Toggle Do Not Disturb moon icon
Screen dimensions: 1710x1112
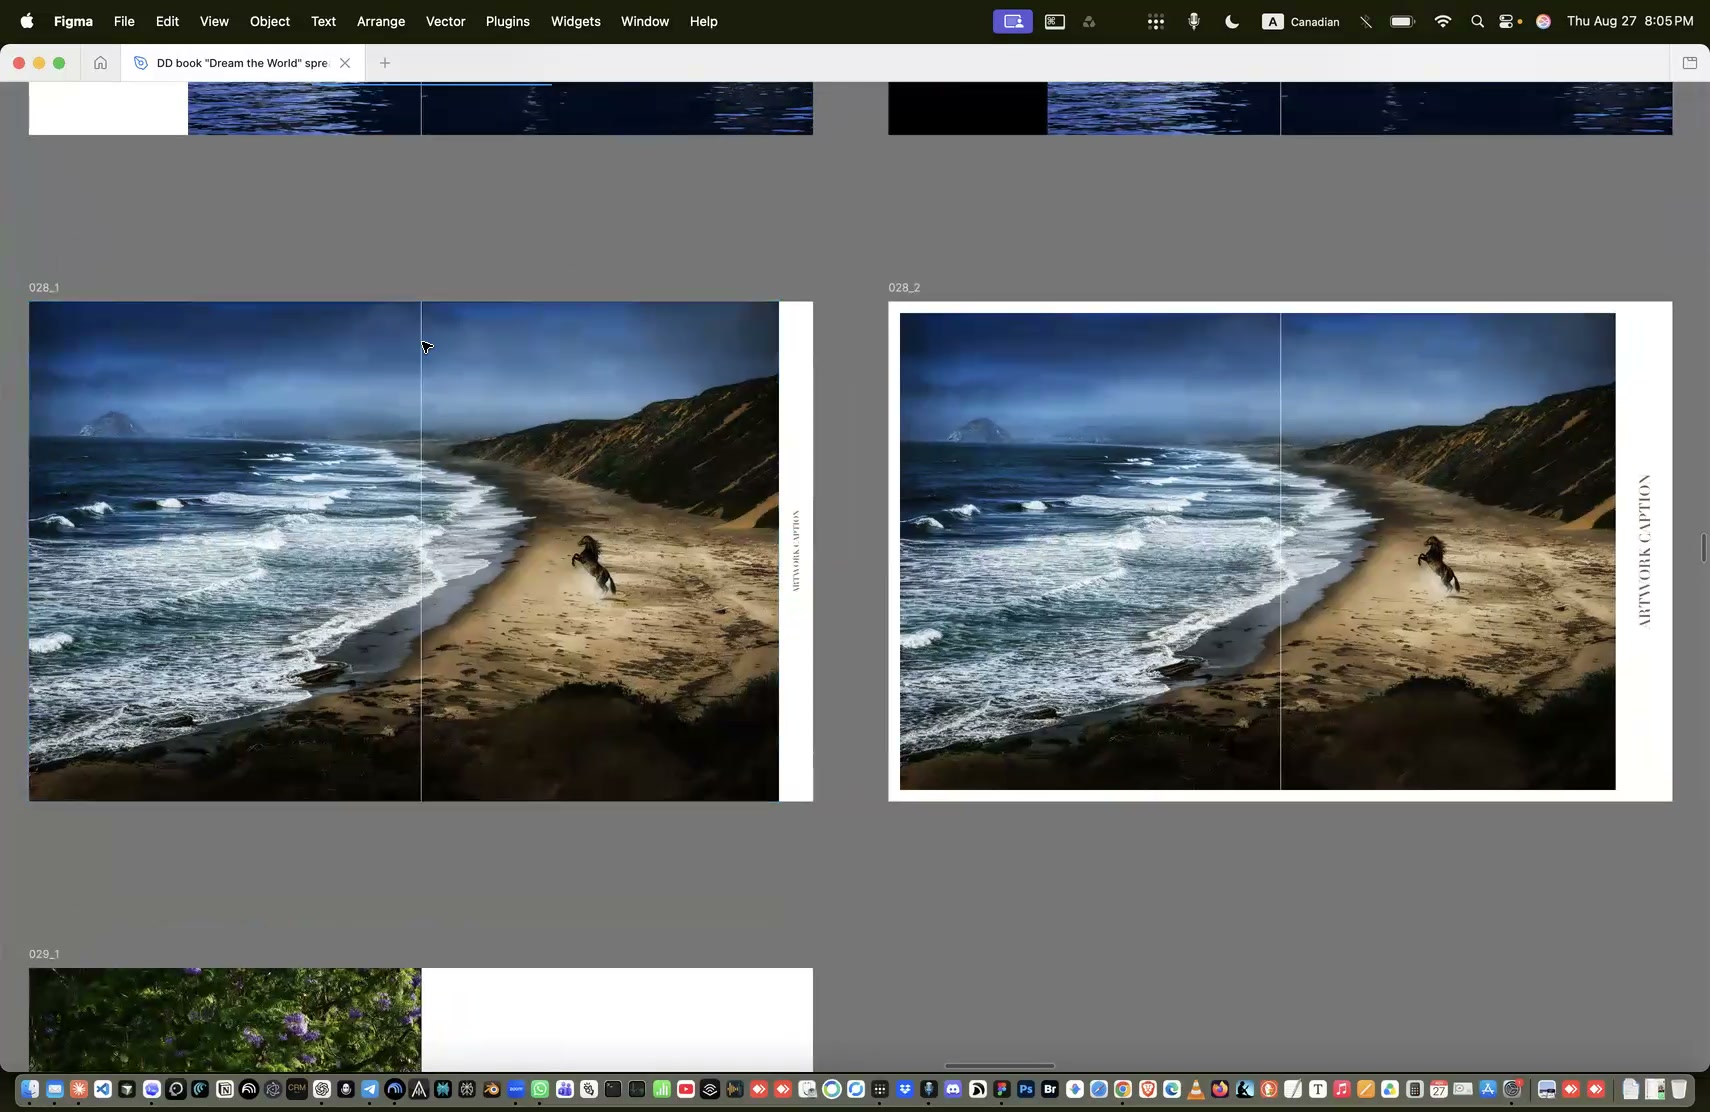click(x=1232, y=21)
